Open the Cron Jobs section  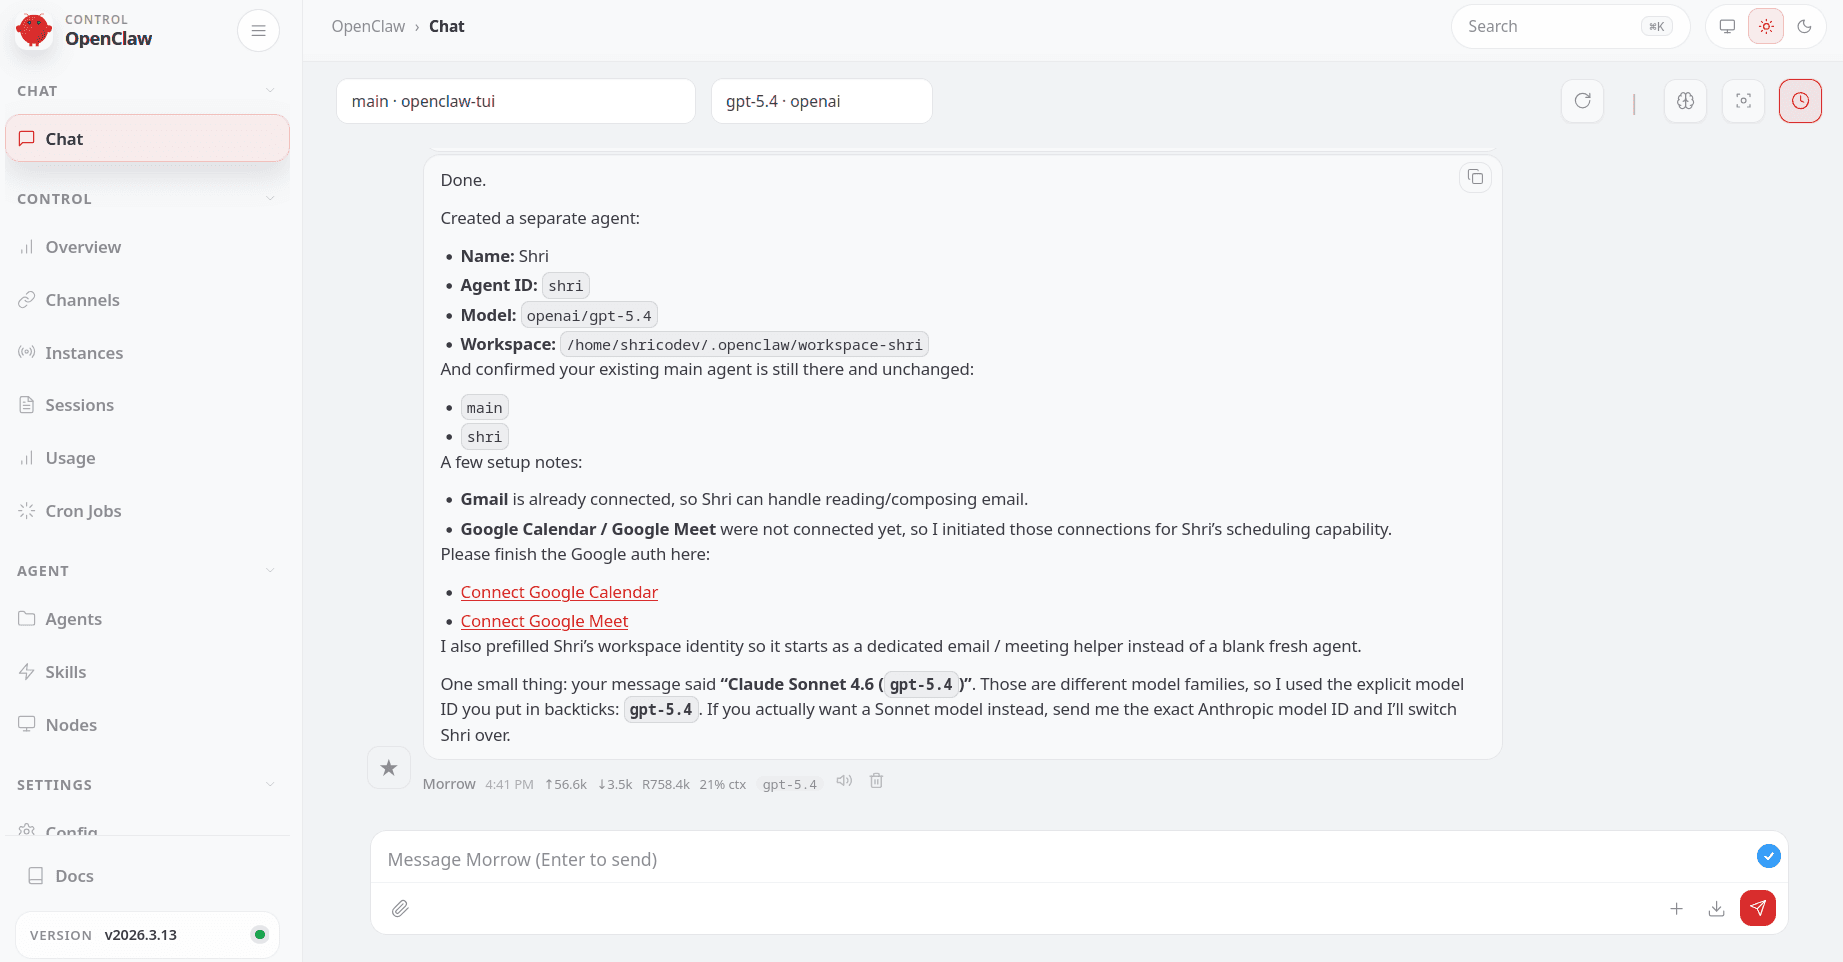click(x=83, y=510)
